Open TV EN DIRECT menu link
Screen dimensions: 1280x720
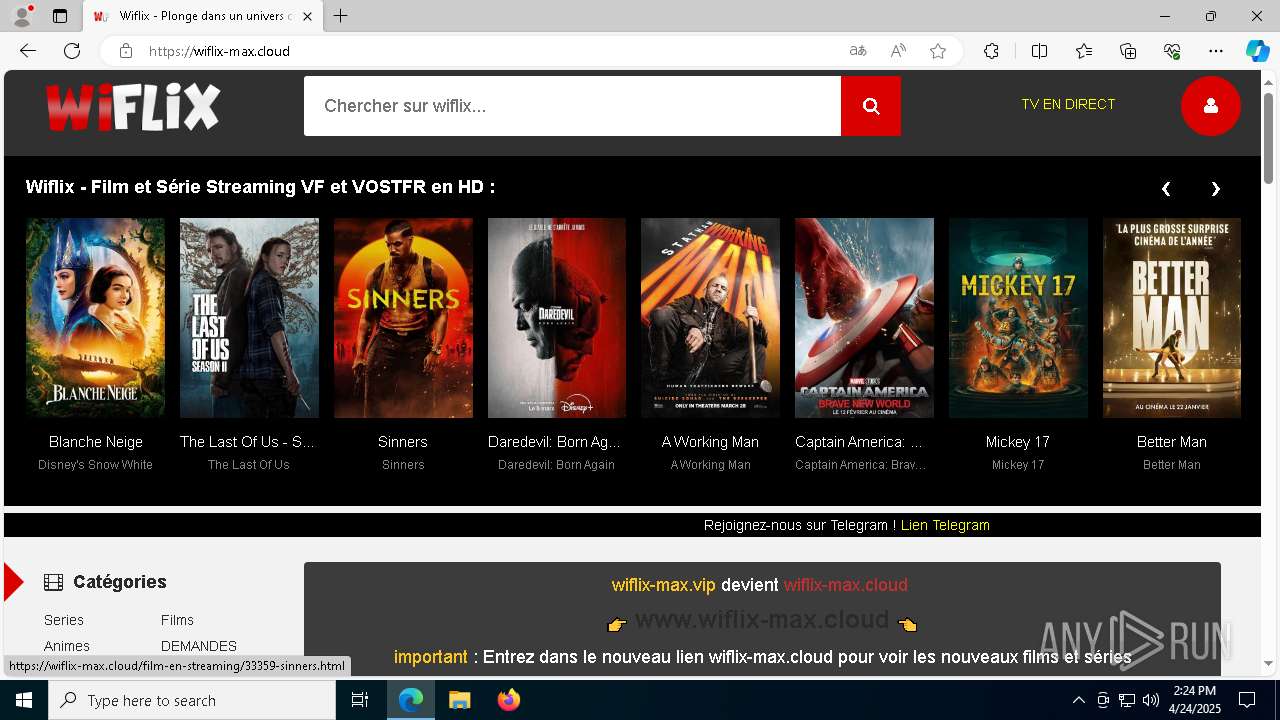coord(1068,104)
